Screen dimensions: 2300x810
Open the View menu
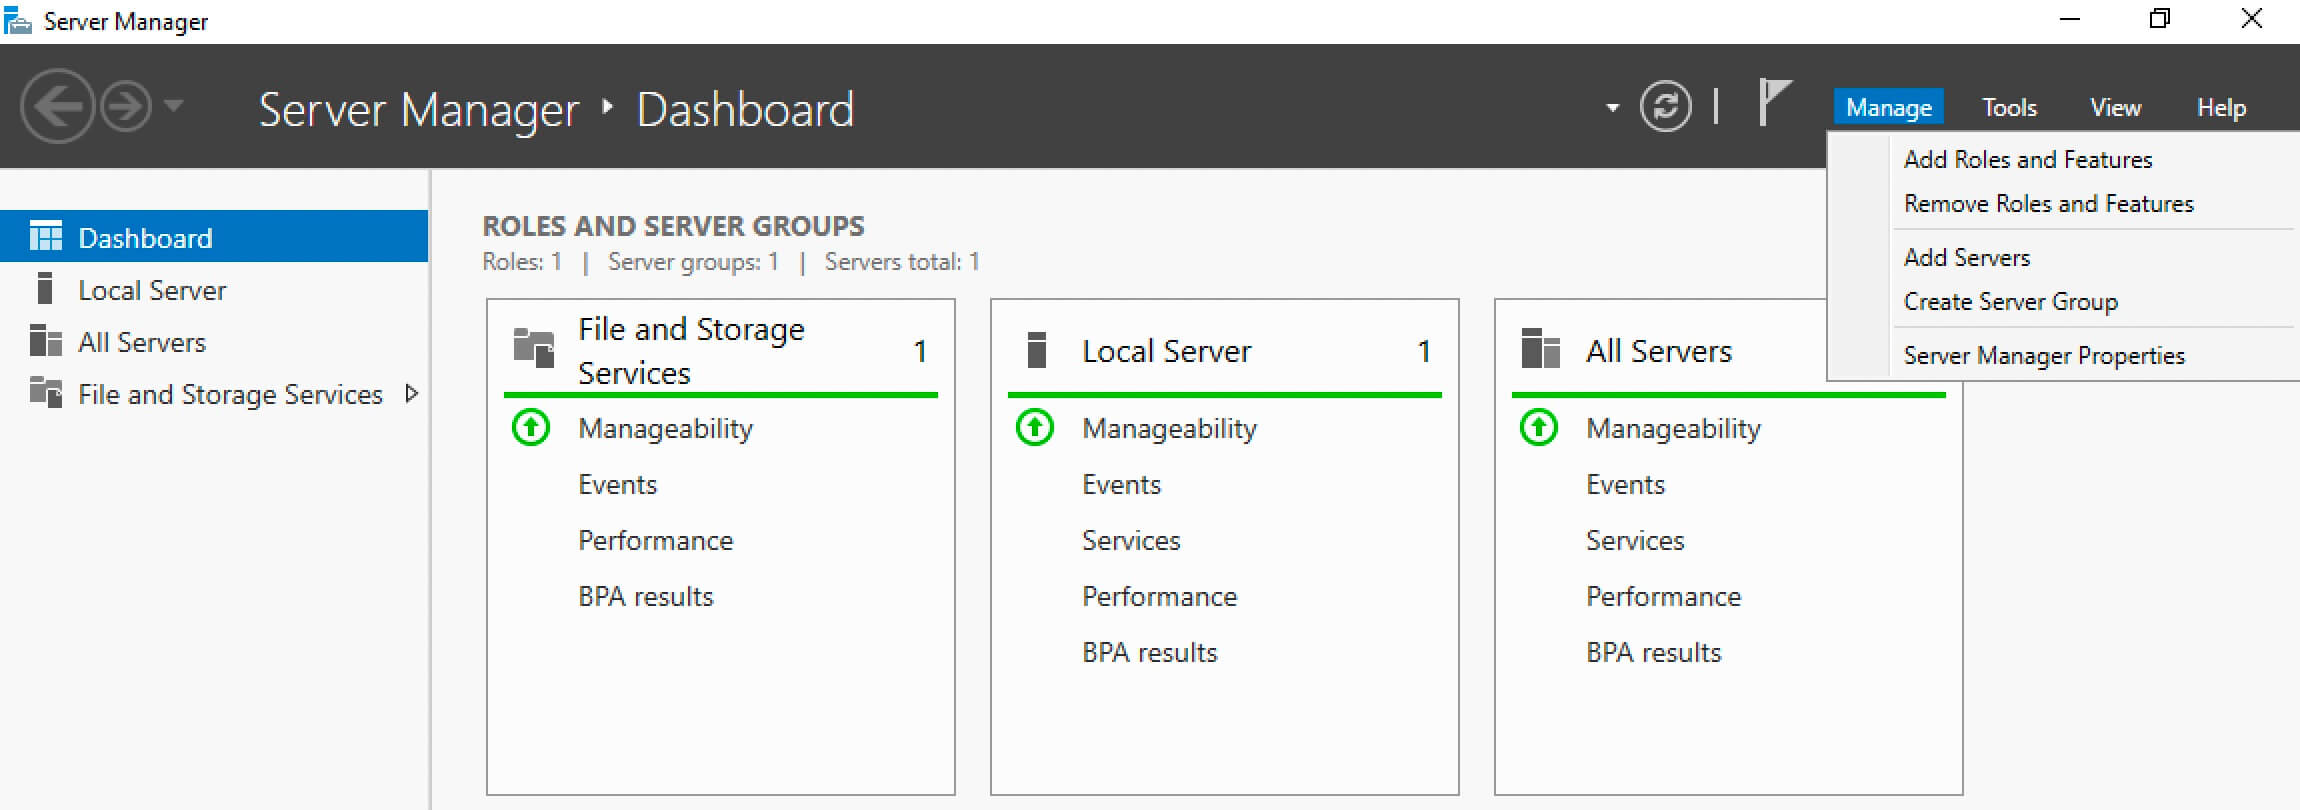coord(2115,107)
